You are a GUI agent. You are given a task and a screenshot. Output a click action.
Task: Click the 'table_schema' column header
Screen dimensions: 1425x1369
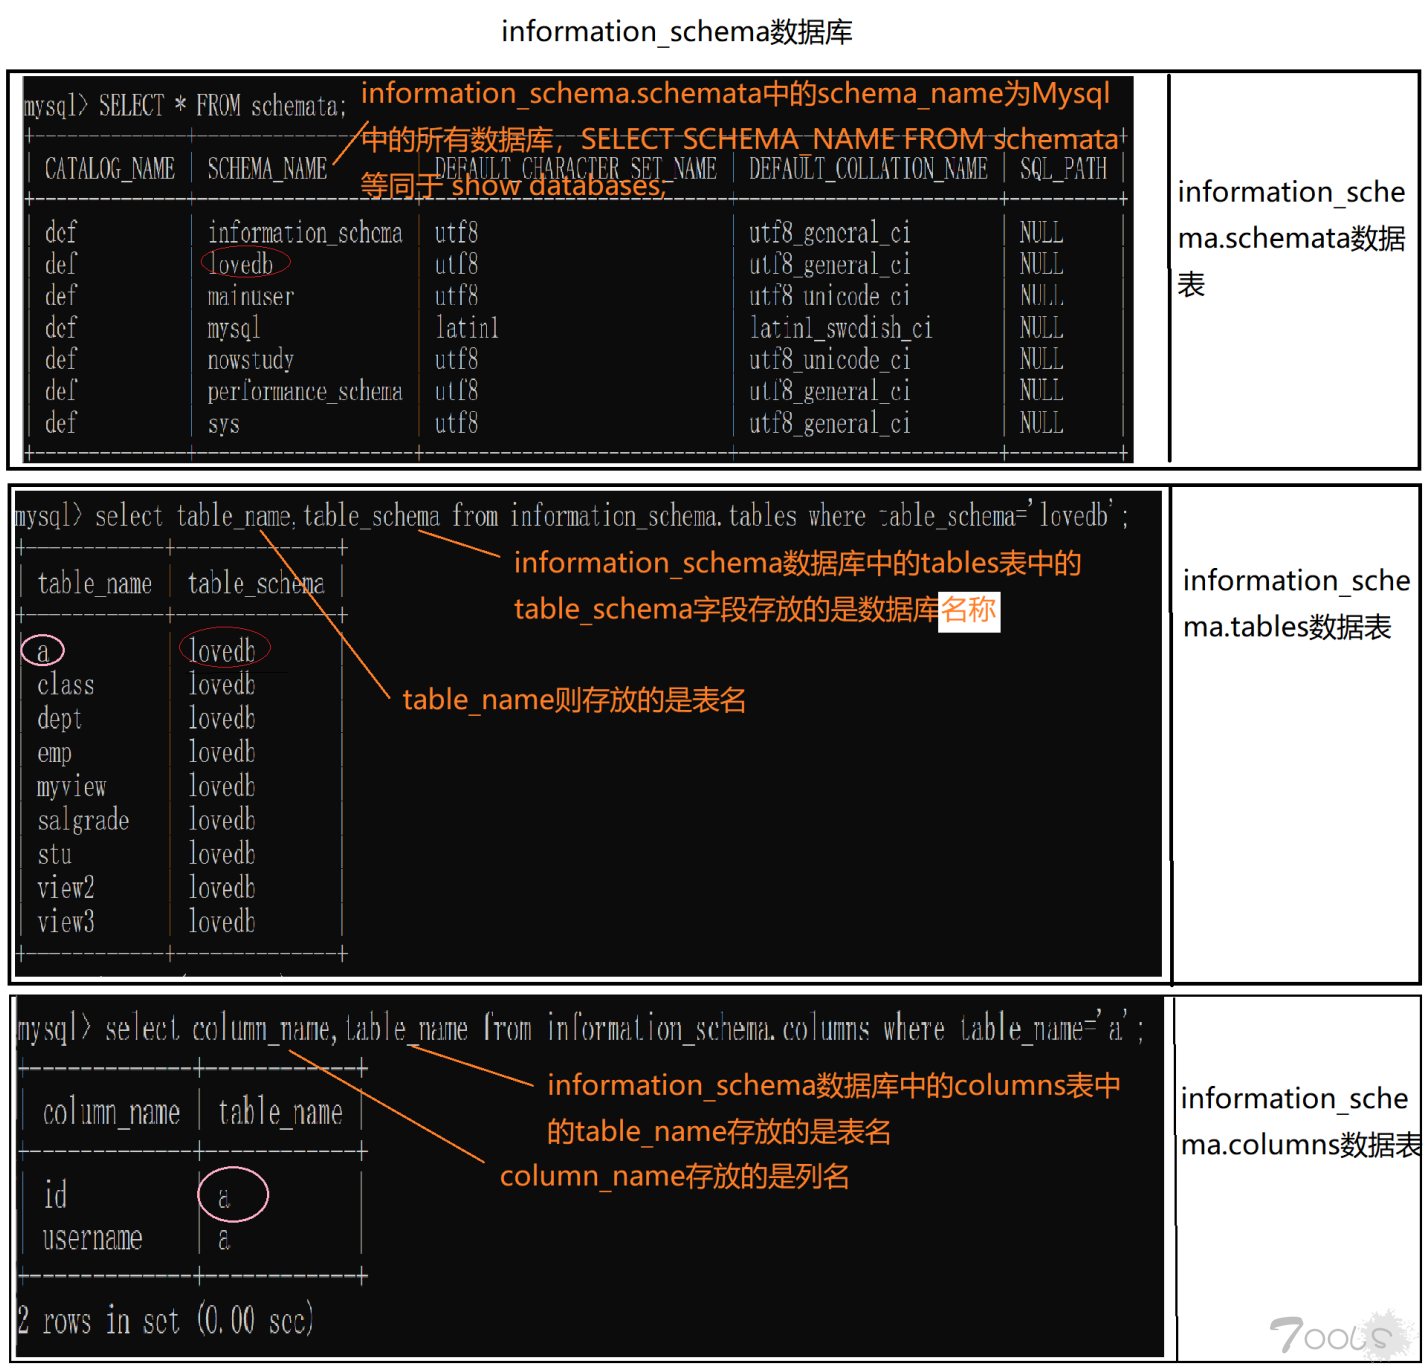point(256,583)
